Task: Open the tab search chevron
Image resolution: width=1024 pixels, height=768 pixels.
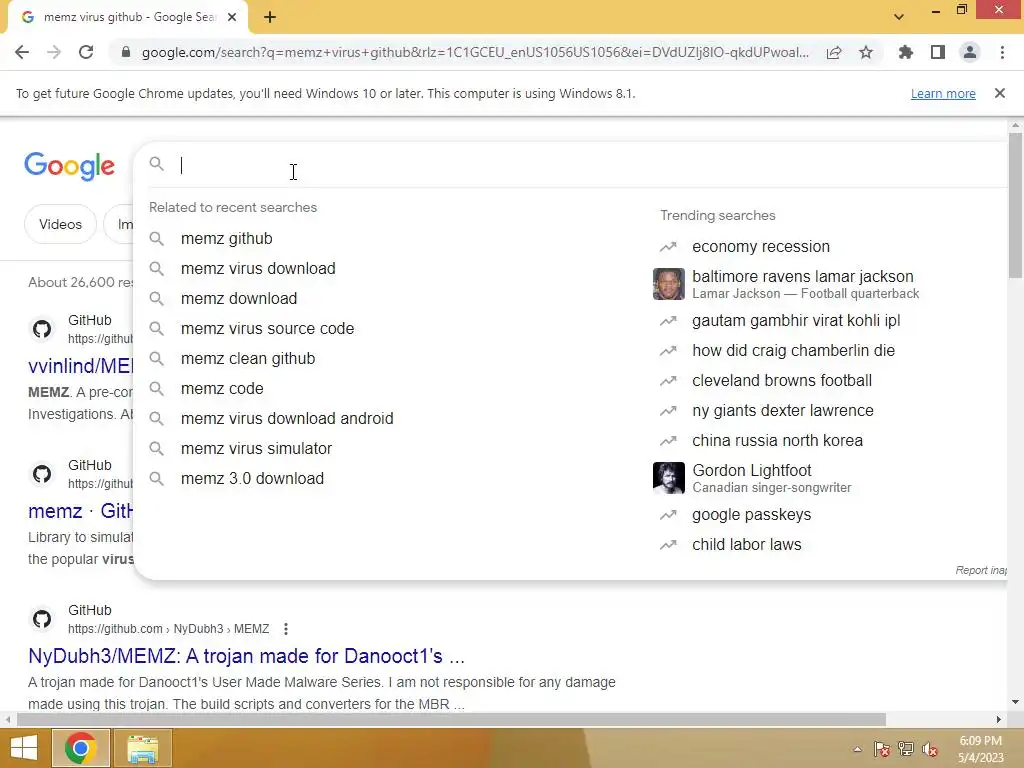Action: click(x=899, y=17)
